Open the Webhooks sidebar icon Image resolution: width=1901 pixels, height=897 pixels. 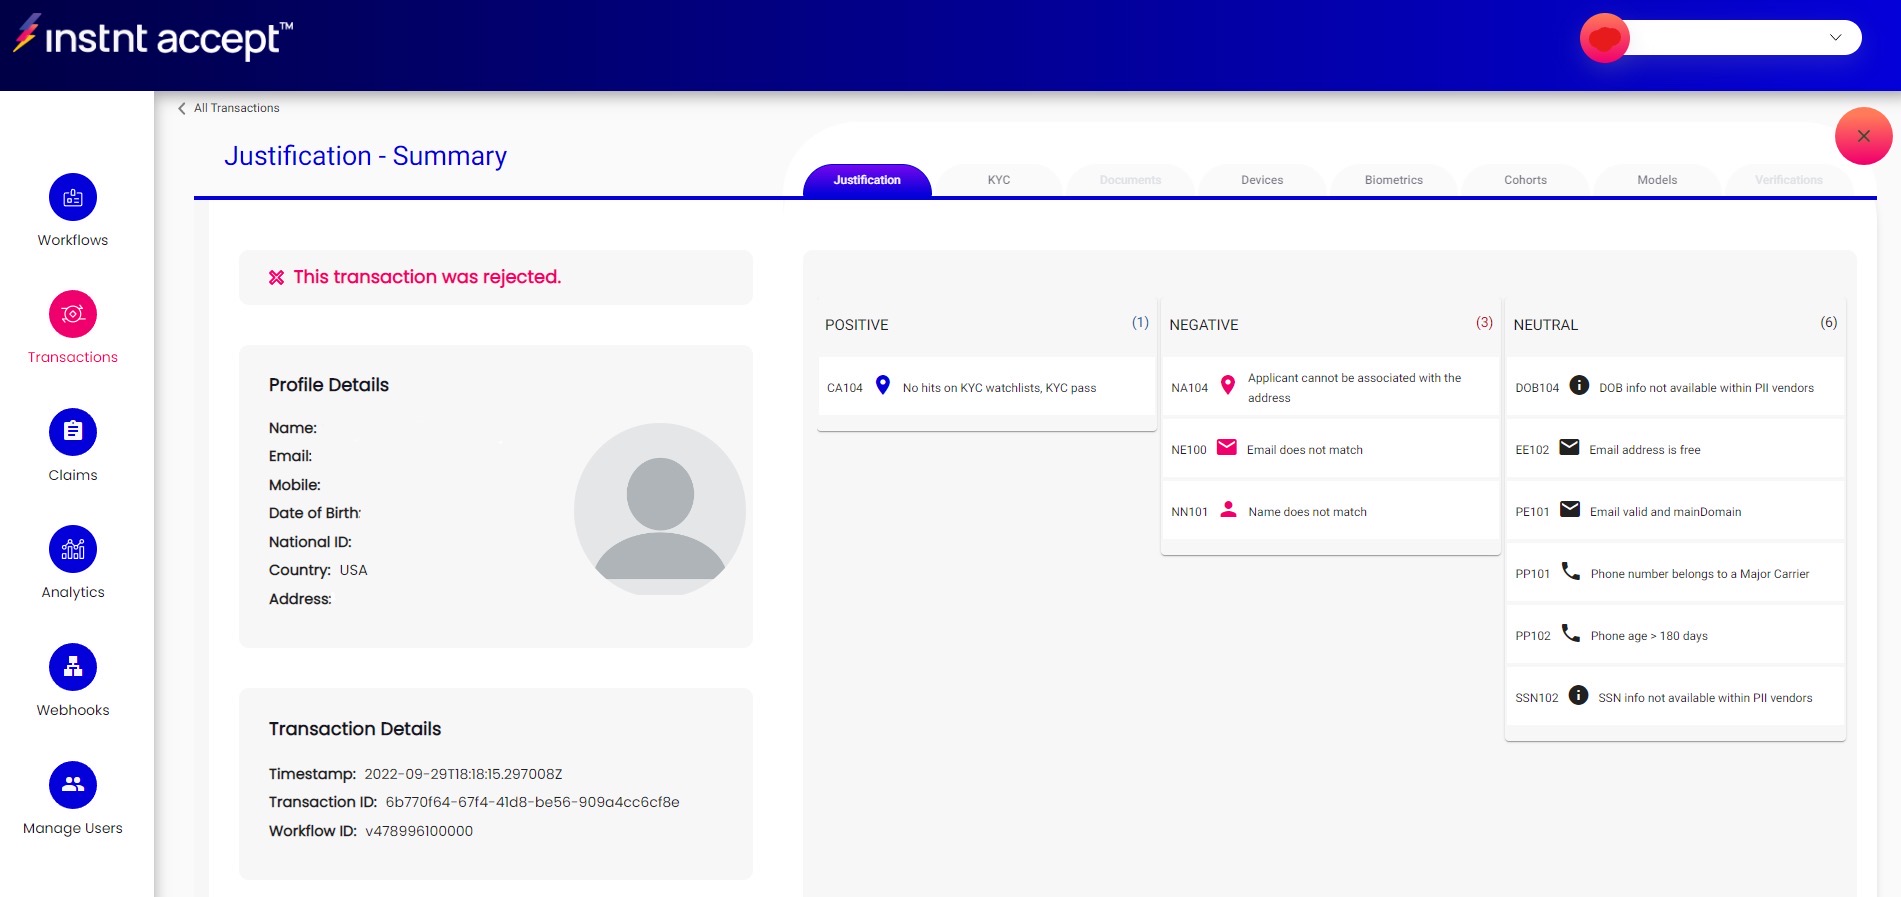(x=73, y=667)
